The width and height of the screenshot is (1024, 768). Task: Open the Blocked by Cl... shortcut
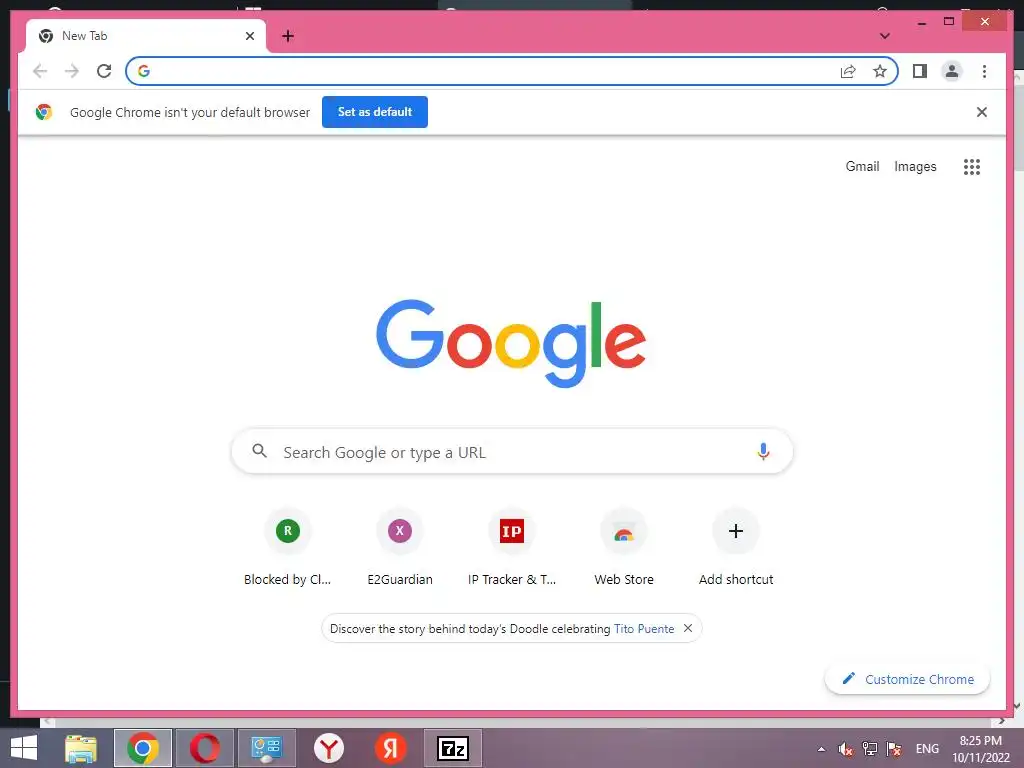pos(287,548)
